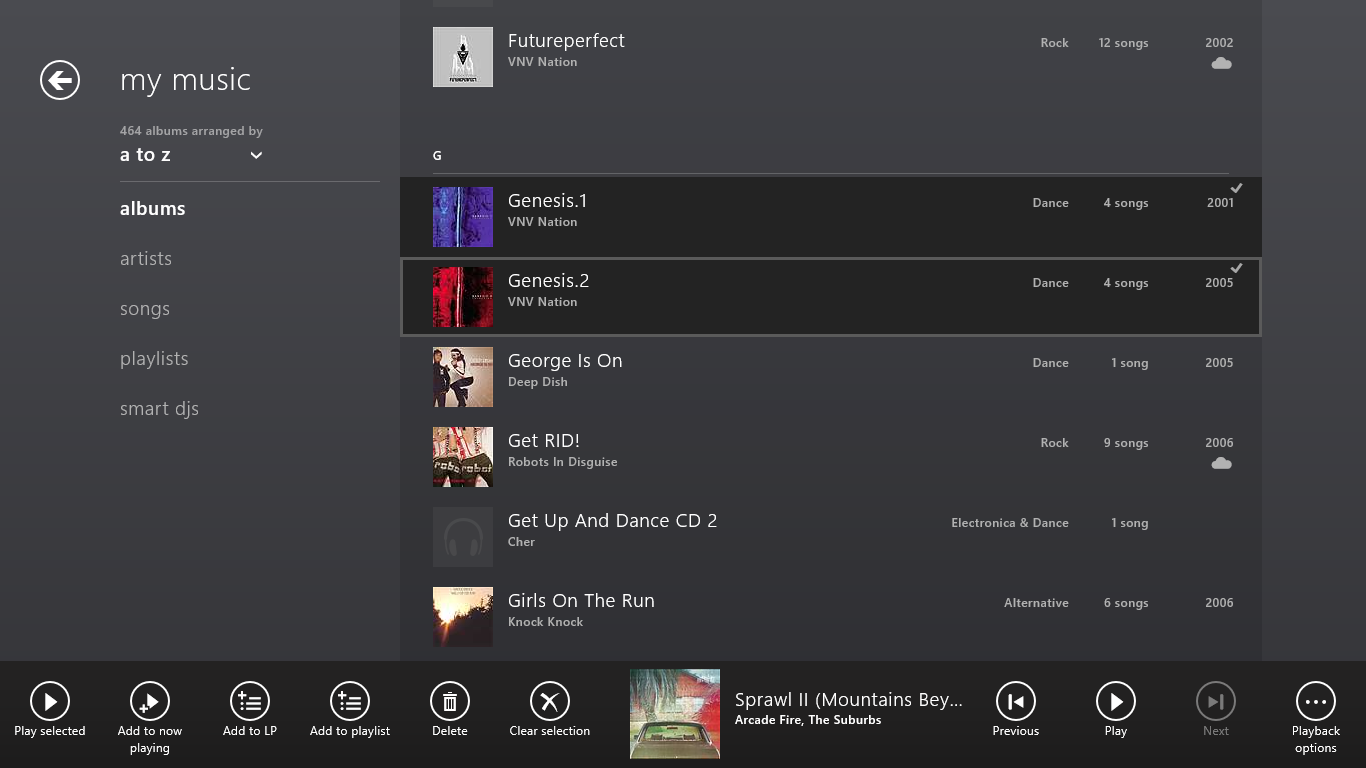This screenshot has width=1366, height=768.
Task: Click the cloud icon on Get RID! row
Action: (x=1221, y=463)
